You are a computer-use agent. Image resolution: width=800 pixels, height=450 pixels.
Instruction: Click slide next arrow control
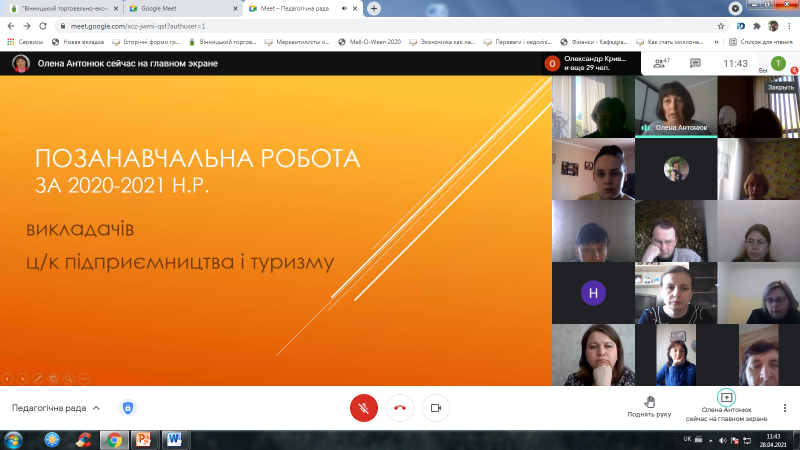coord(22,379)
